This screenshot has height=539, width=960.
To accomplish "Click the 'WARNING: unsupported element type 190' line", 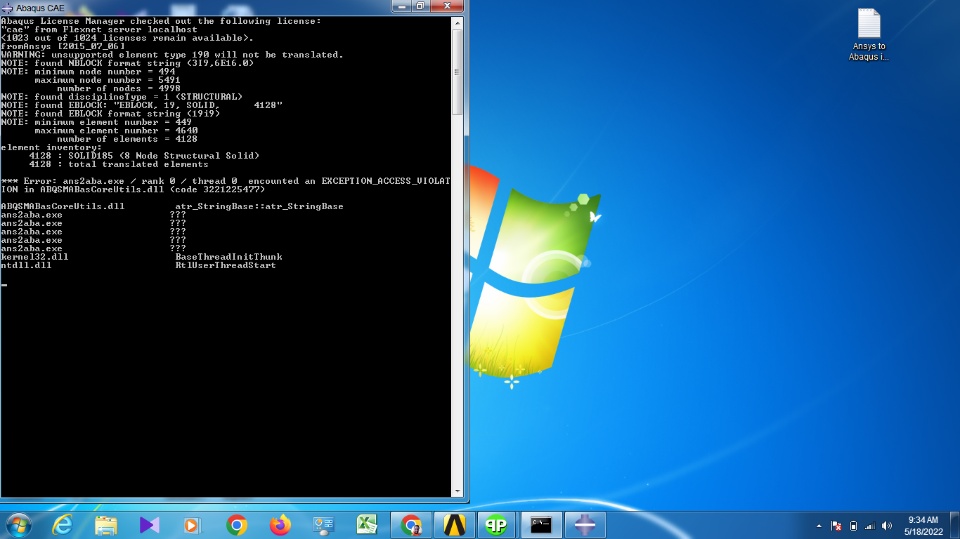I will [172, 55].
